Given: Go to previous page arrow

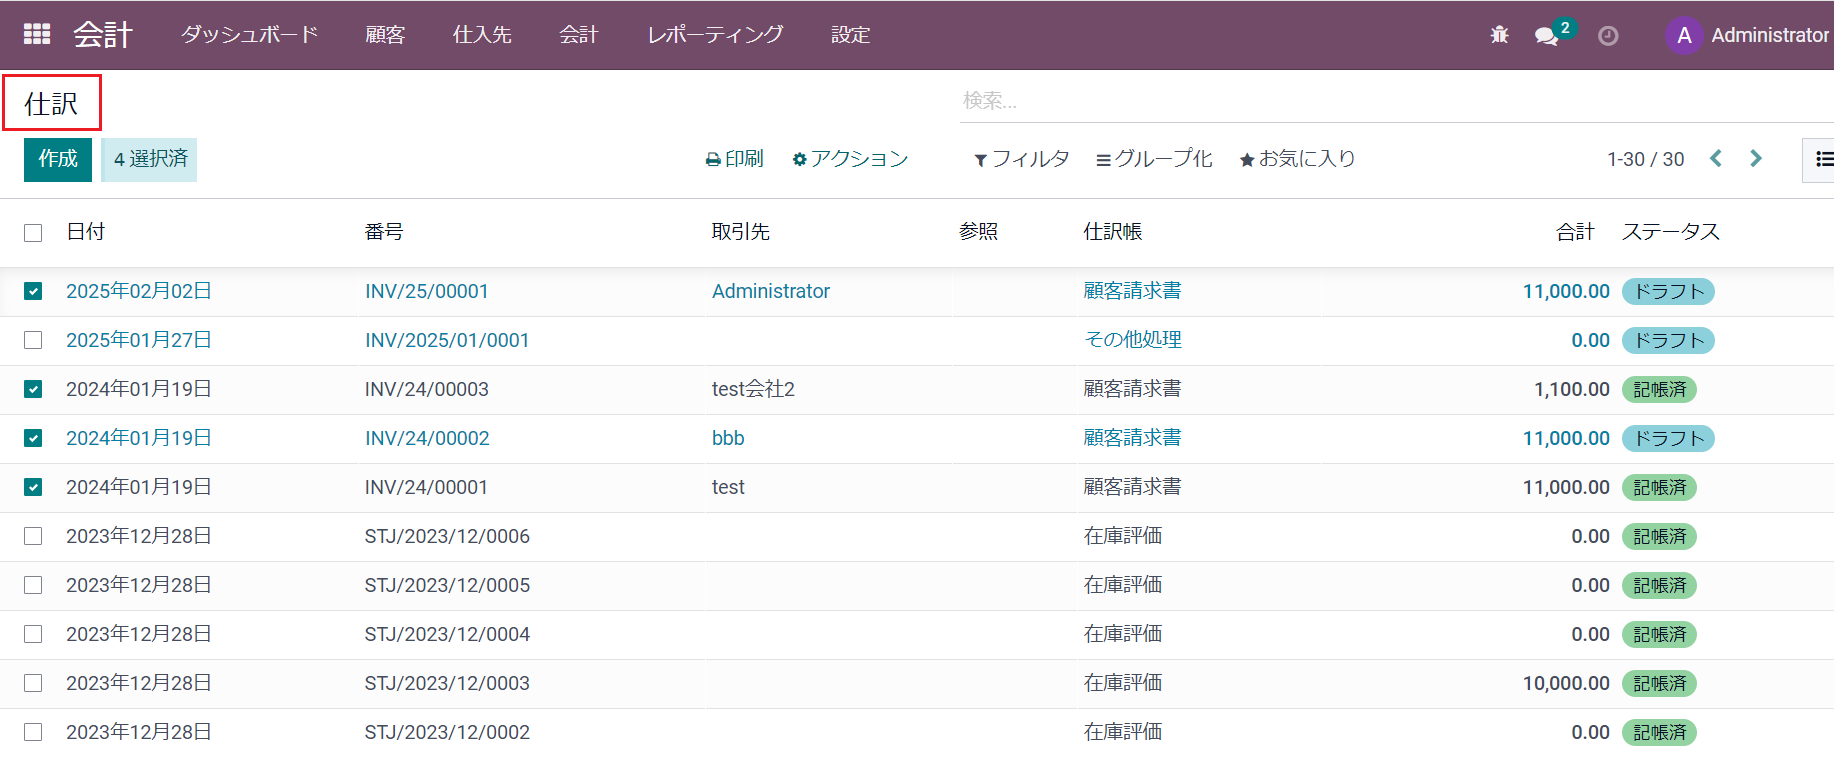Looking at the screenshot, I should coord(1716,159).
